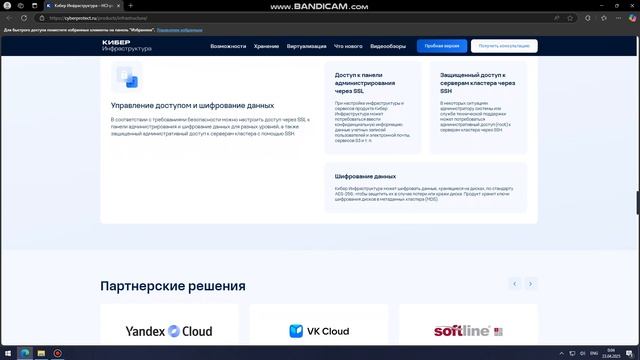Image resolution: width=640 pixels, height=360 pixels.
Task: Go back to the previous page
Action: 9,18
